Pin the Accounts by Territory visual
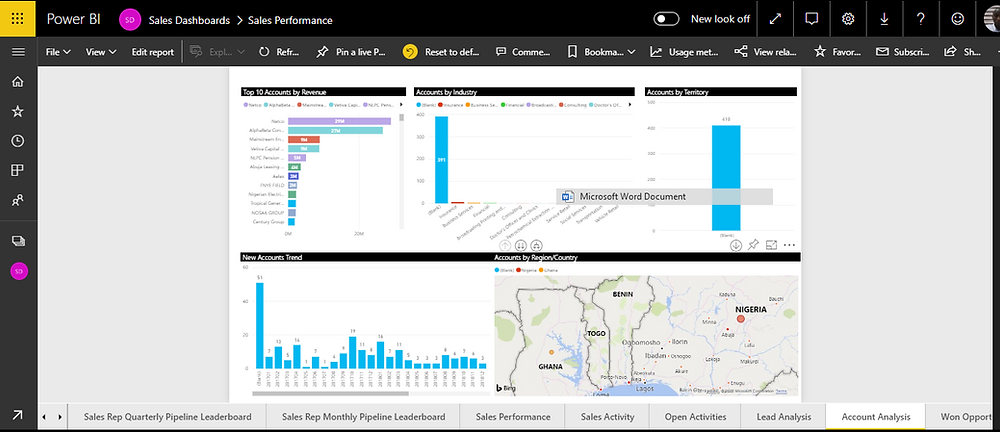 (x=753, y=244)
